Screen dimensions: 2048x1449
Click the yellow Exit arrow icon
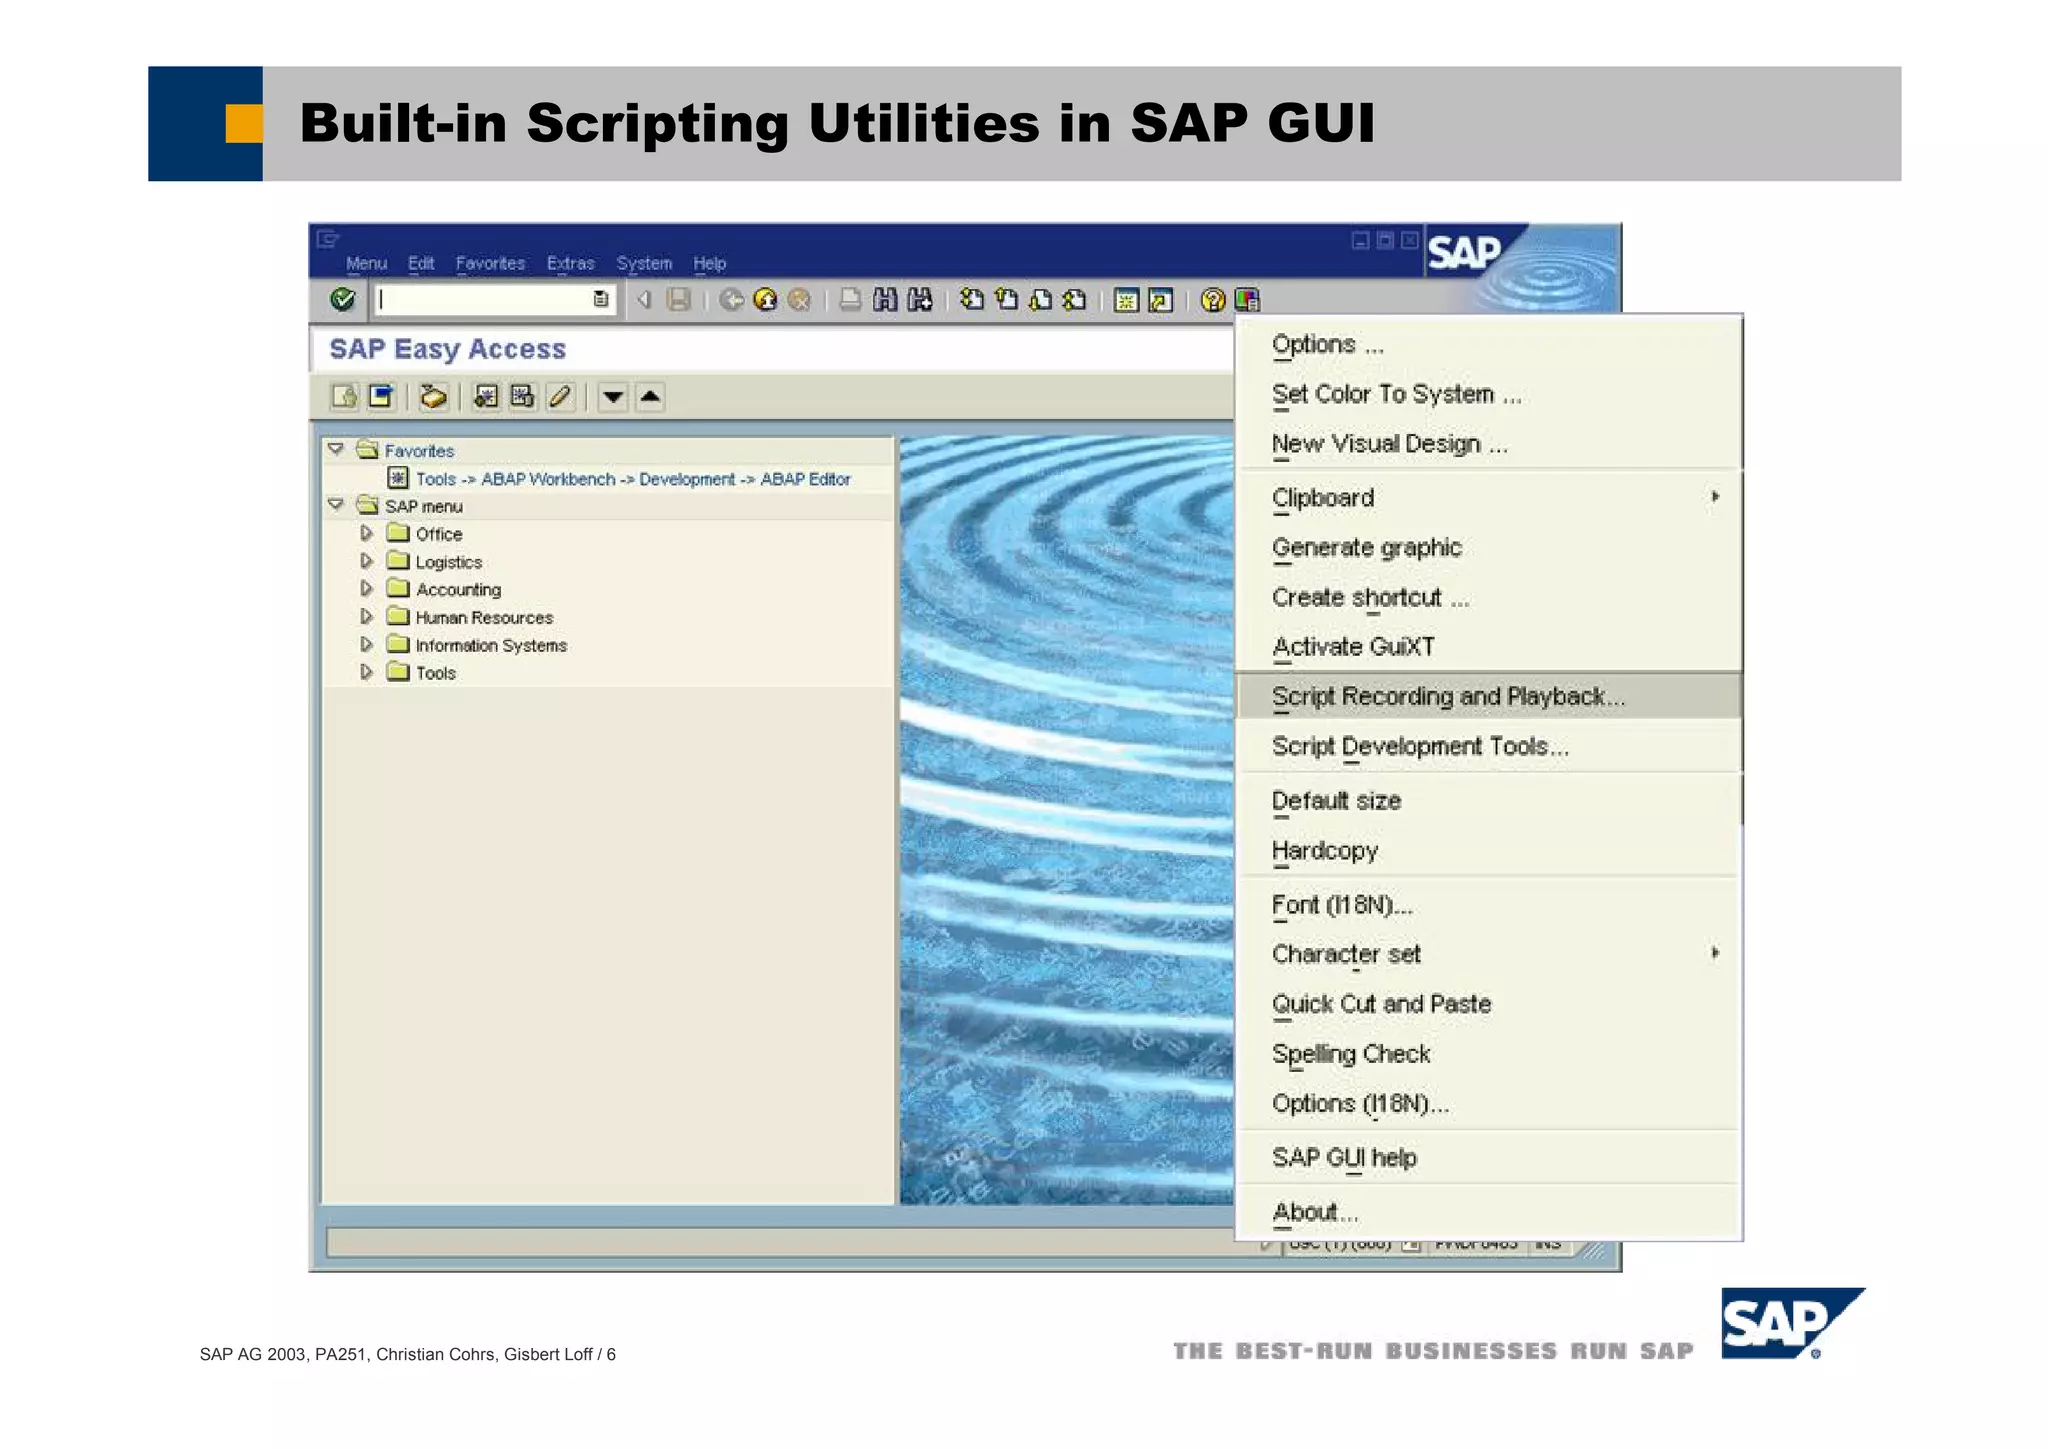pyautogui.click(x=765, y=299)
